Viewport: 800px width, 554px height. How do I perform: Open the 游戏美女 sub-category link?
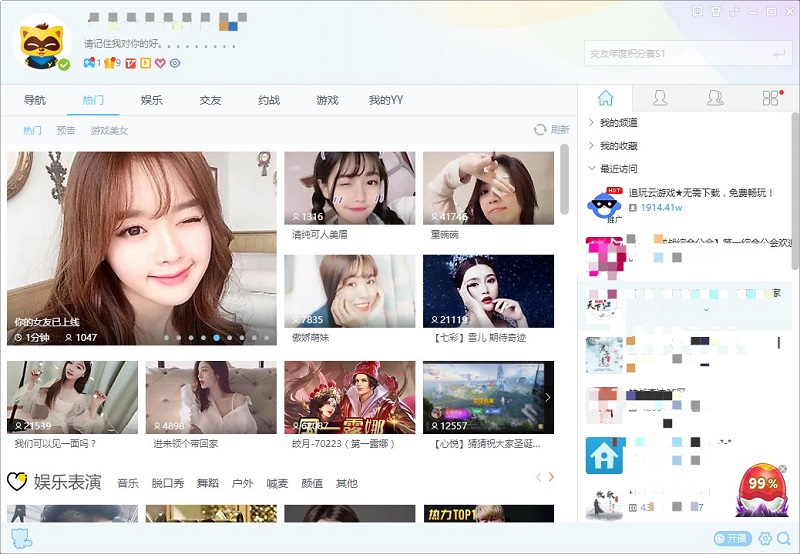(x=109, y=131)
